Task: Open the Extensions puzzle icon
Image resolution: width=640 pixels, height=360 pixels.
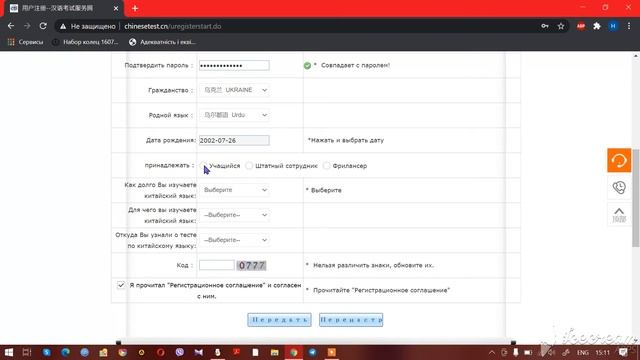Action: click(x=597, y=26)
